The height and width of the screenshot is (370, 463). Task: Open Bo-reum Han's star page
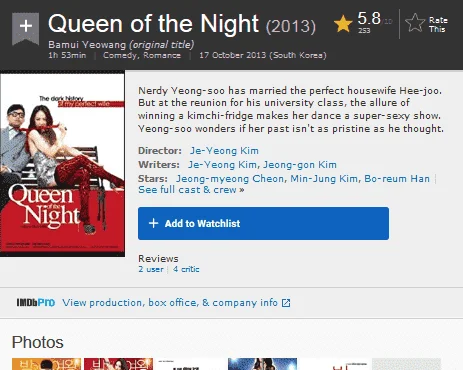click(397, 179)
